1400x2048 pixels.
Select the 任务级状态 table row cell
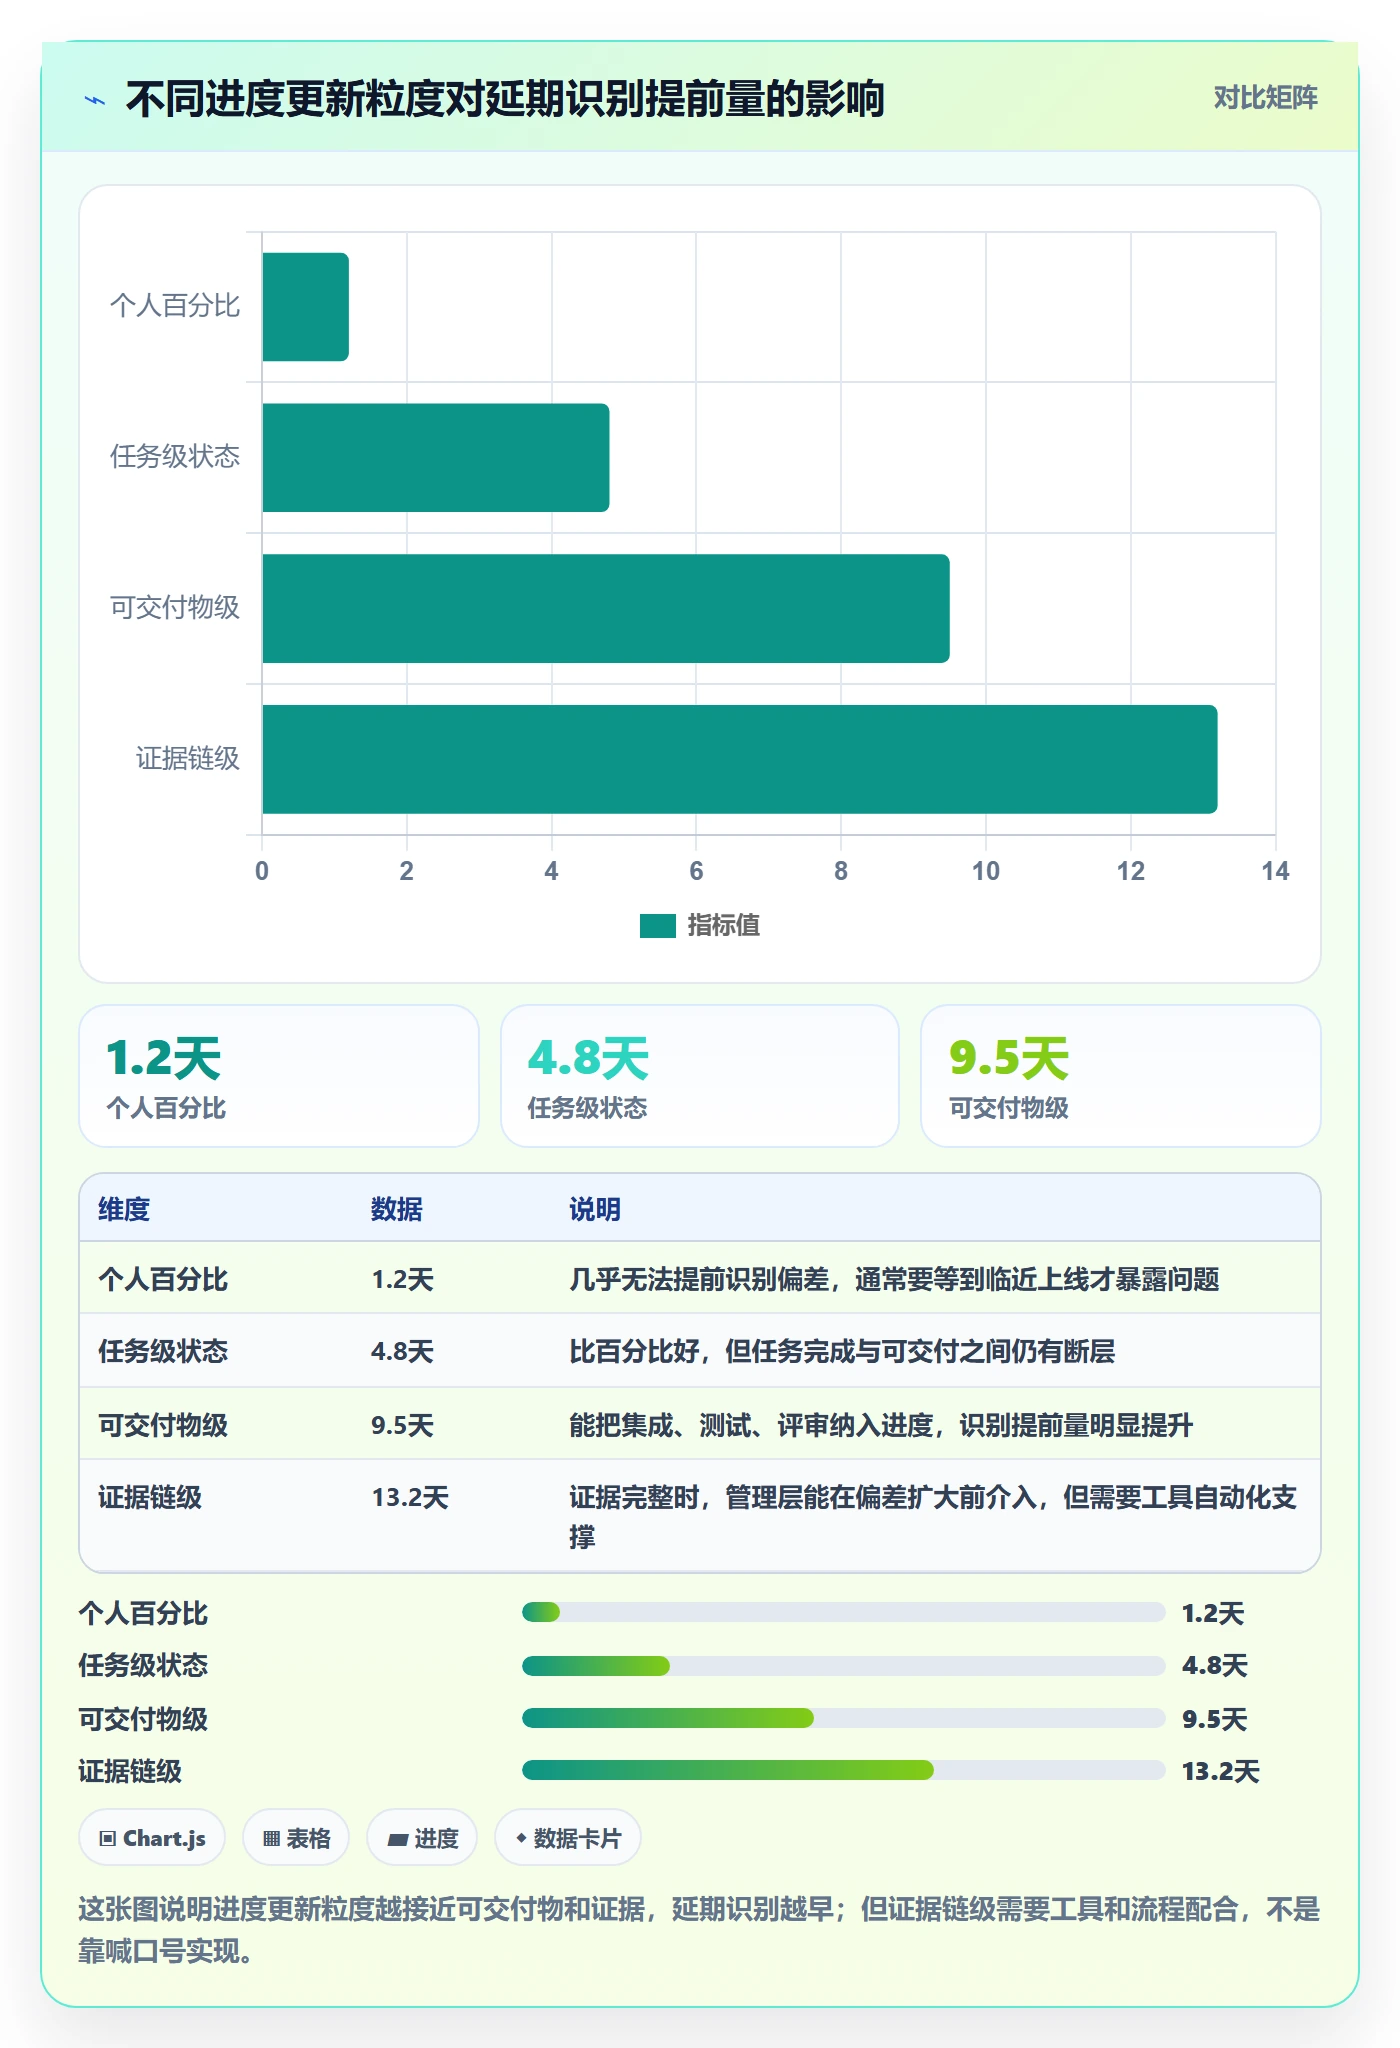click(163, 1351)
